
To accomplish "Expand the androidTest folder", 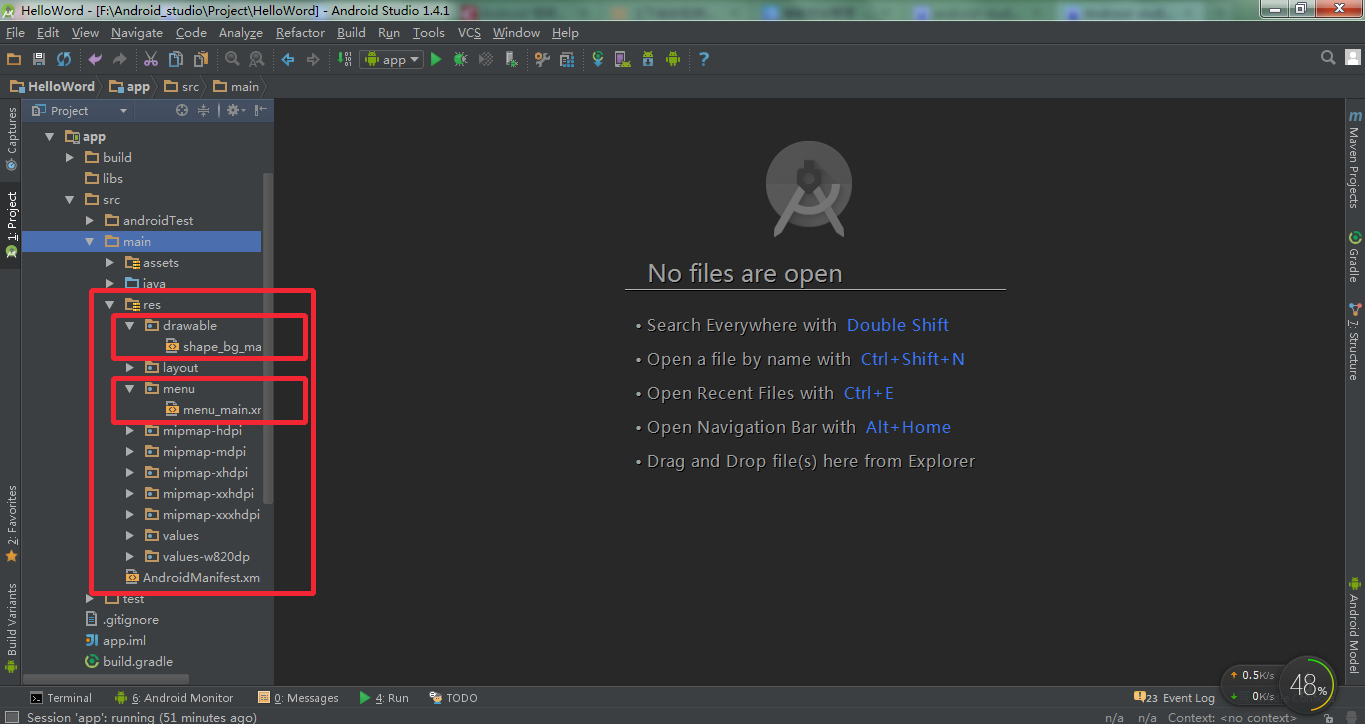I will click(90, 221).
